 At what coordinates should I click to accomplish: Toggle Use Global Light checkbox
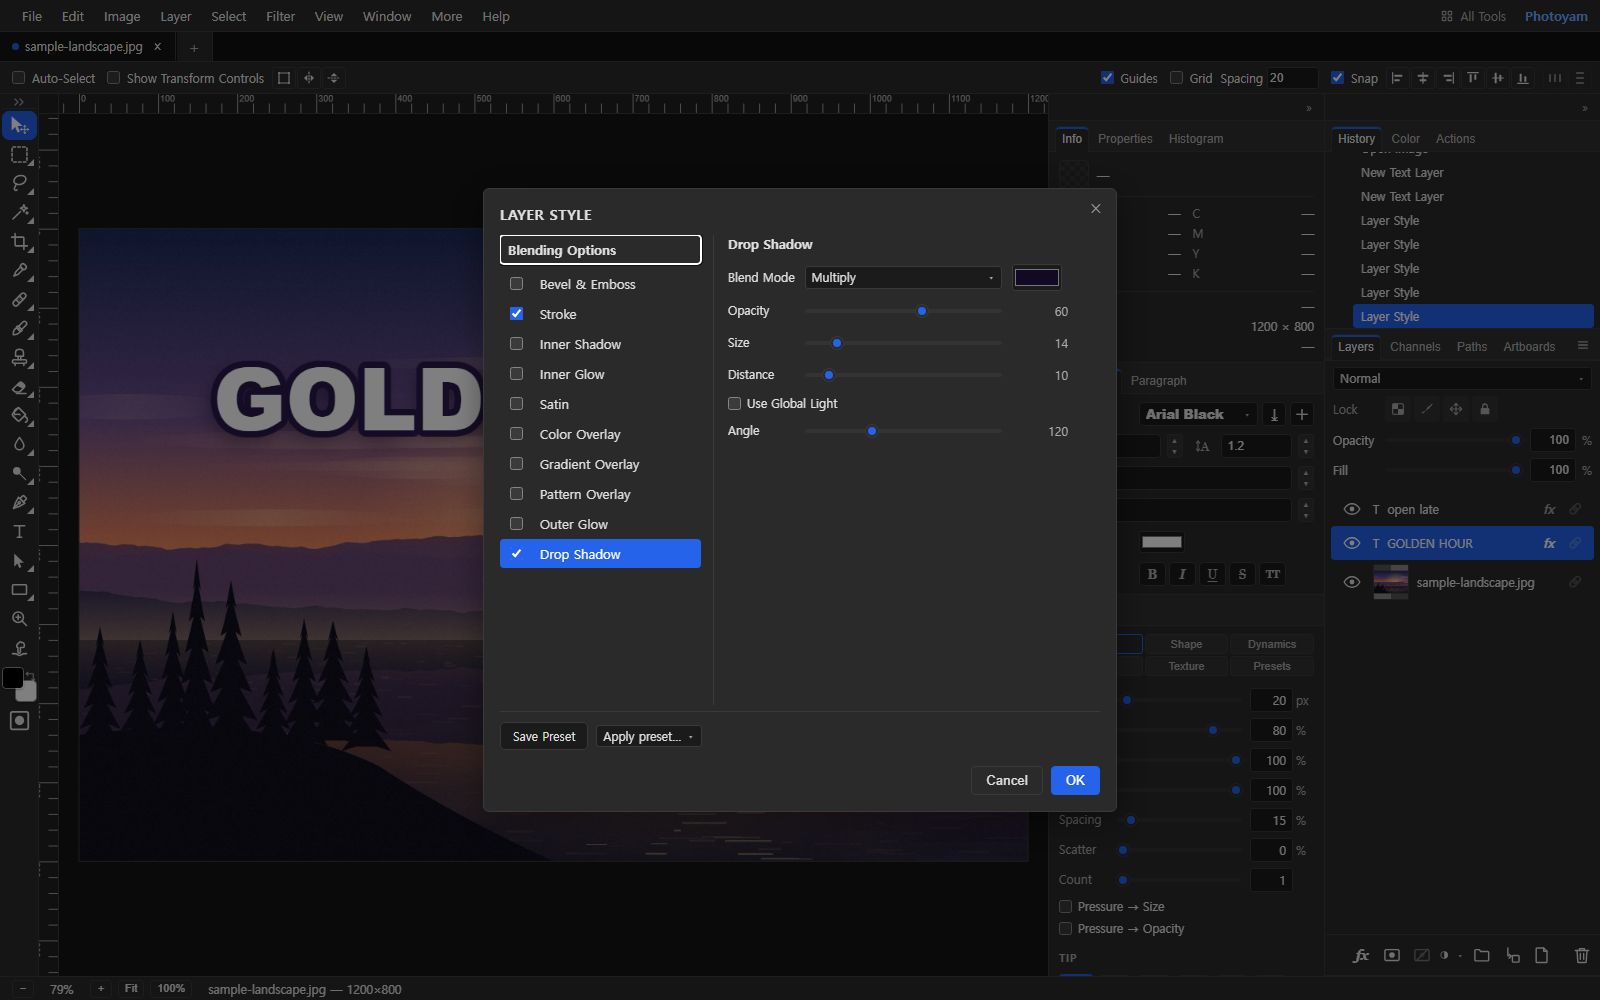[x=734, y=404]
